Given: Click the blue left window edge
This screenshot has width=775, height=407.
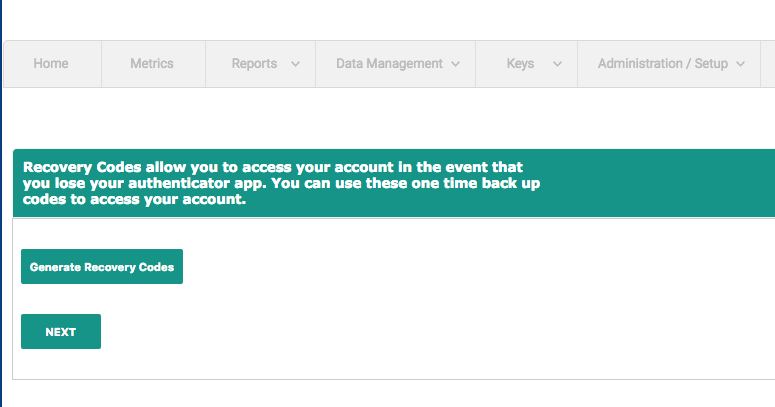Looking at the screenshot, I should (x=1, y=250).
